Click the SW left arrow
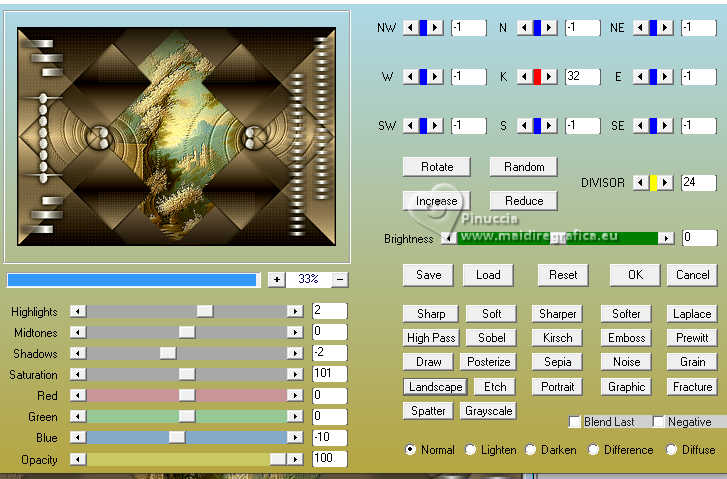 (410, 126)
